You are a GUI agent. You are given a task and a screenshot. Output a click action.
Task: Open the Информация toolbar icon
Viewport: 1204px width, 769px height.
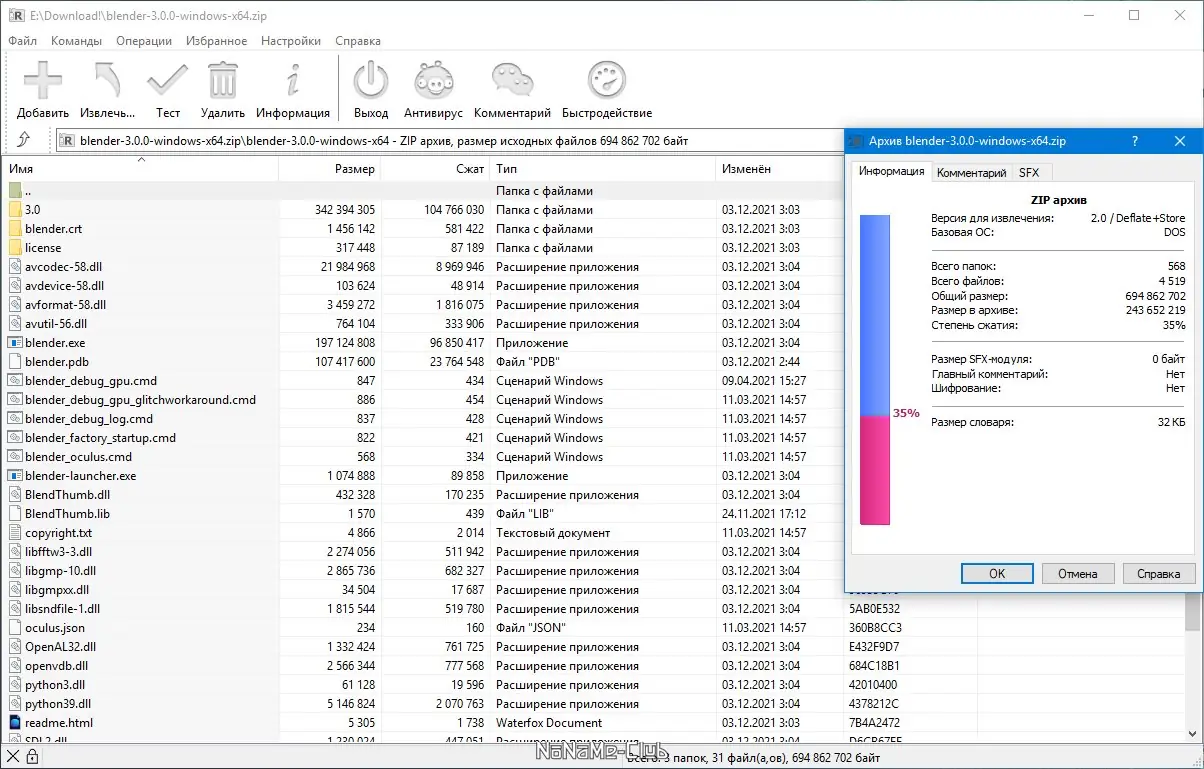(293, 79)
